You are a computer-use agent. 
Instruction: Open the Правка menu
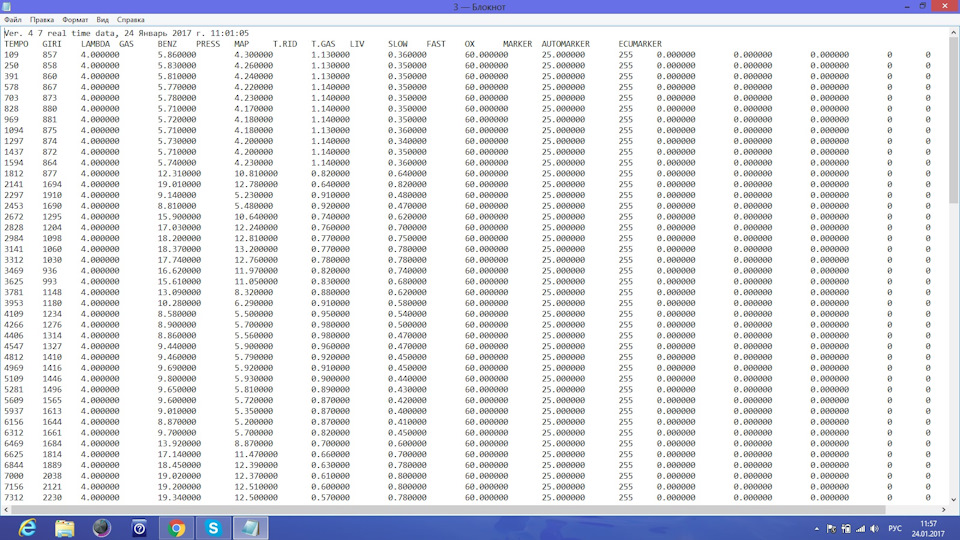[x=42, y=20]
